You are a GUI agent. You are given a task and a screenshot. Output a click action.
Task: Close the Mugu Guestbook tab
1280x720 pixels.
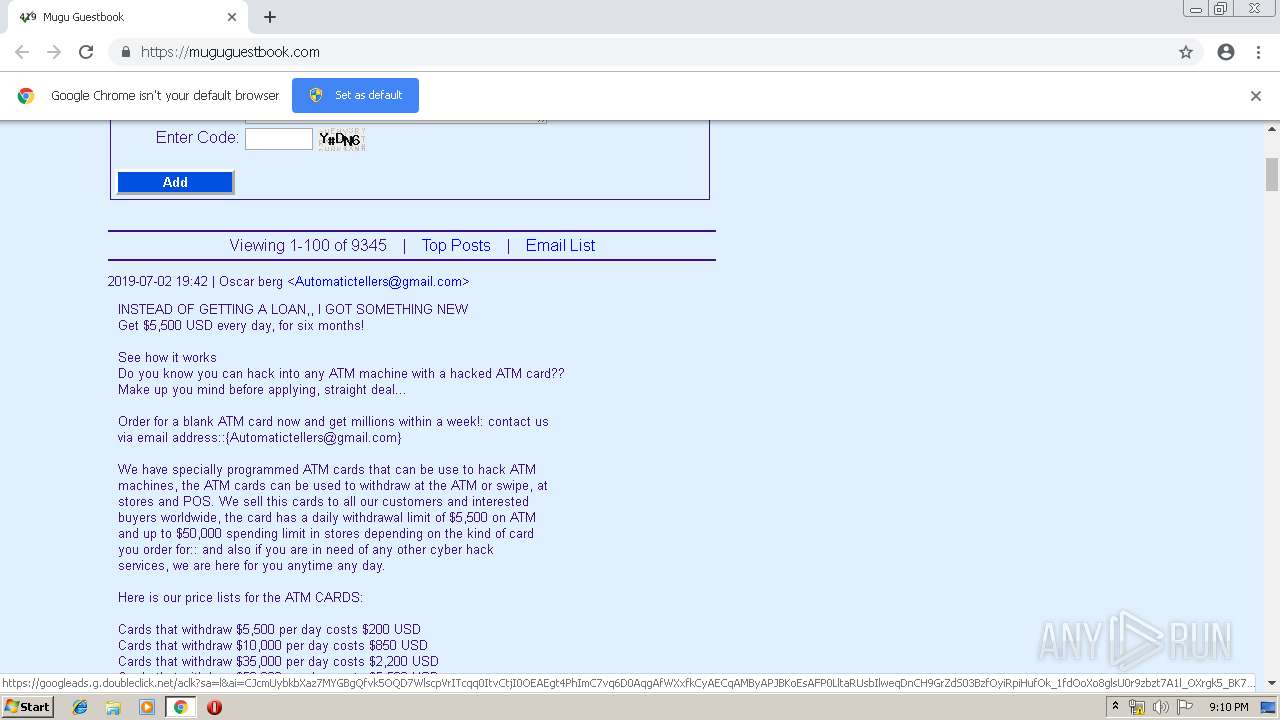(x=232, y=17)
